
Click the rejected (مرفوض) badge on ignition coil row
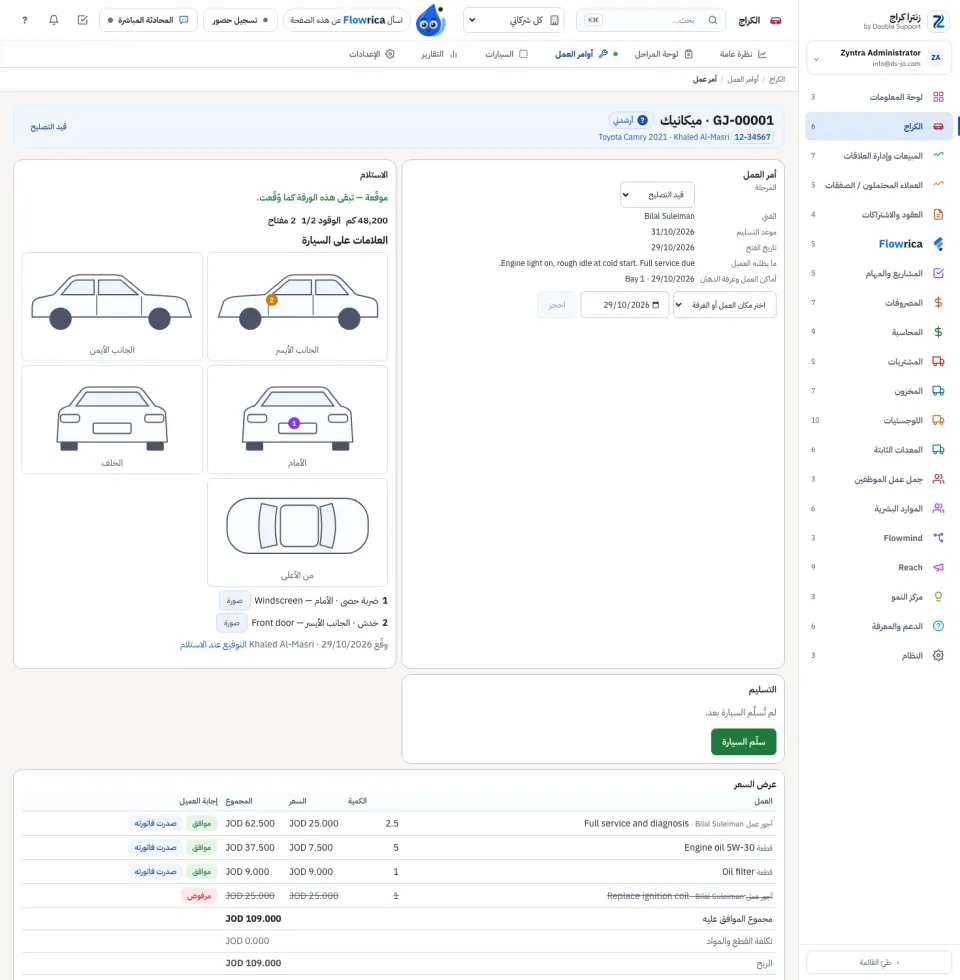coord(199,896)
